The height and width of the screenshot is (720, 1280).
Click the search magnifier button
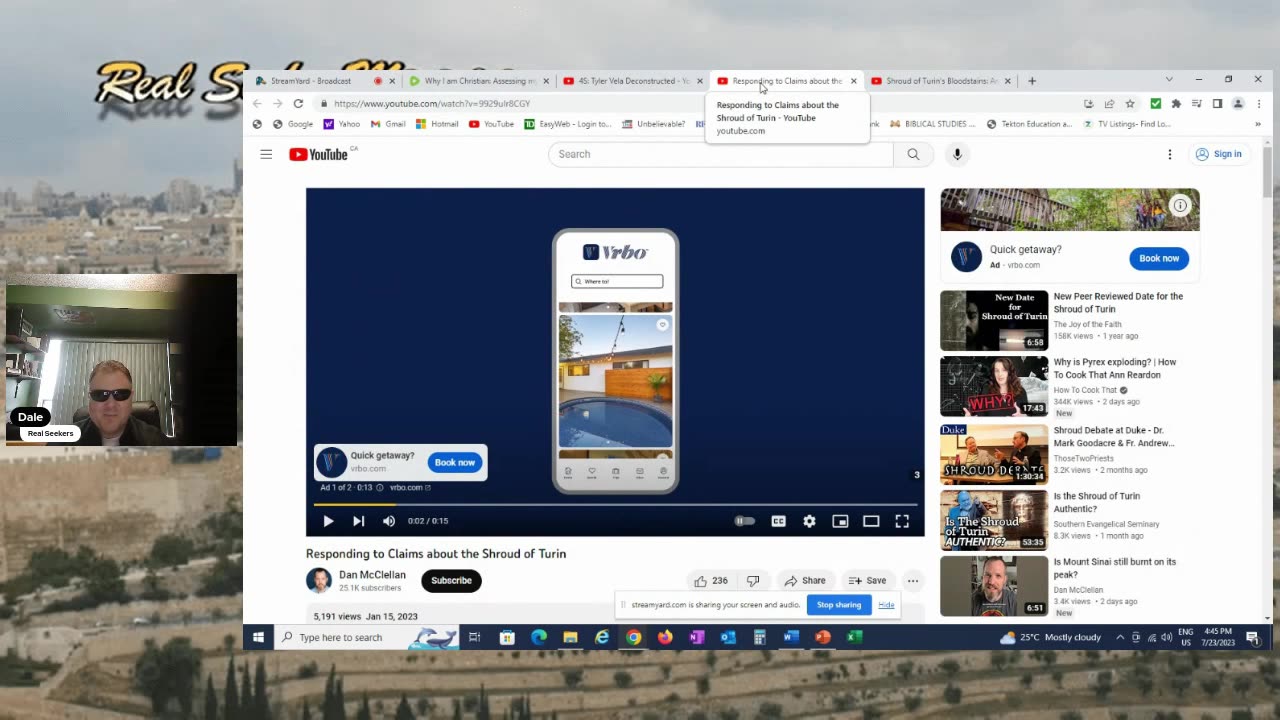pos(913,154)
